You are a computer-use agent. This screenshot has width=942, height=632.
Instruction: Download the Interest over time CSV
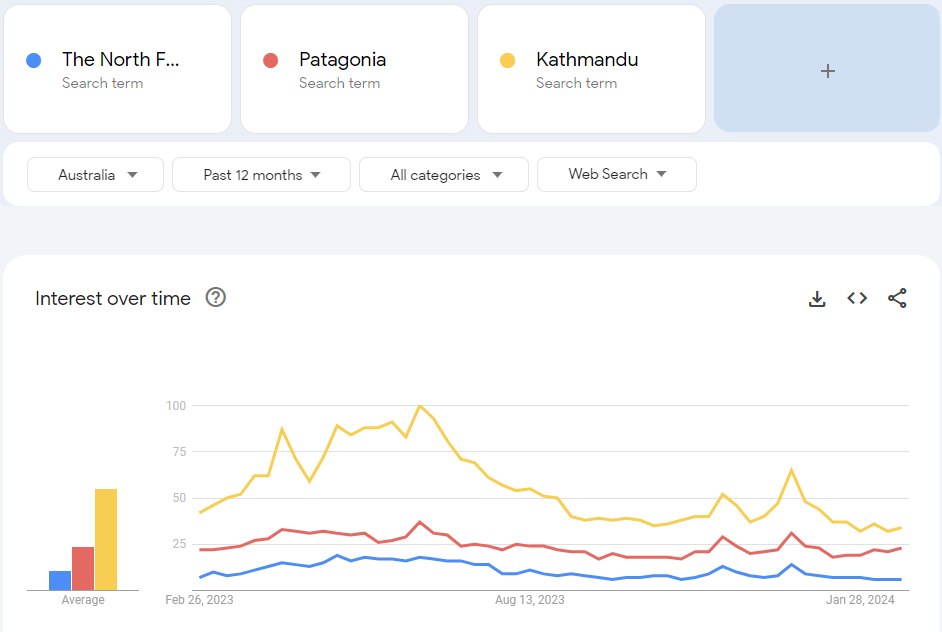point(817,298)
